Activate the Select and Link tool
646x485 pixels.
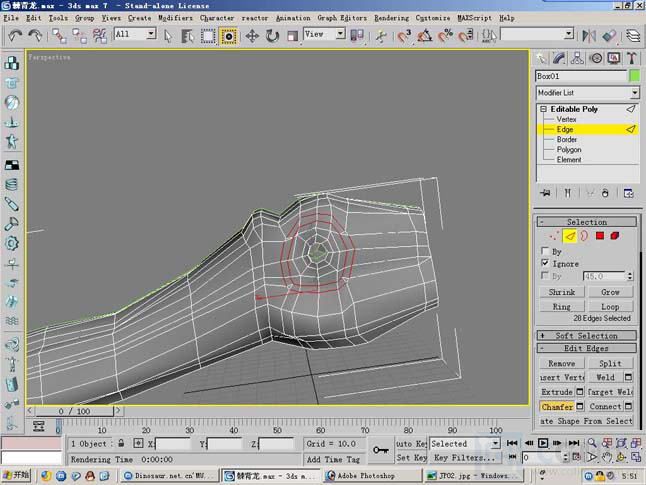59,36
